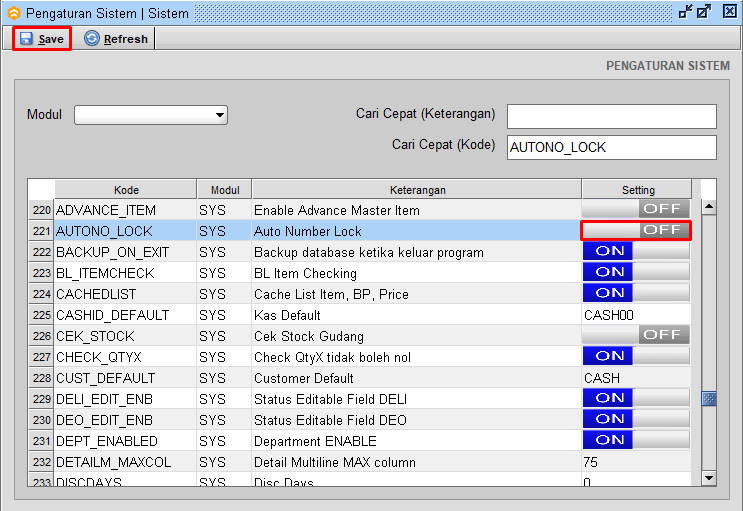Select the ADVANCE_ITEM code cell
Screen dimensions: 743x511
tap(125, 210)
